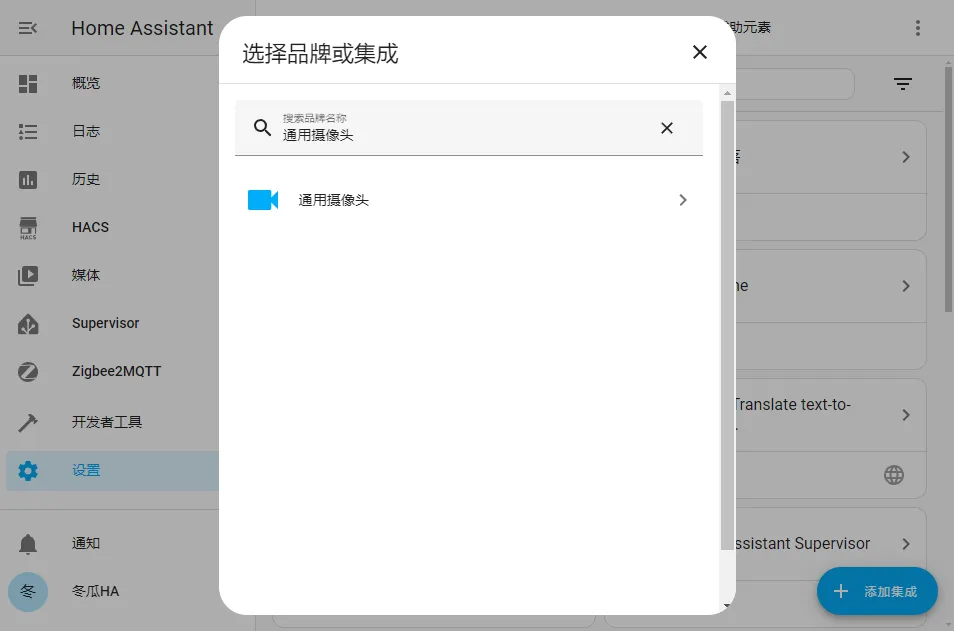Open 开发者工具 hammer icon
Image resolution: width=954 pixels, height=631 pixels.
click(x=28, y=422)
